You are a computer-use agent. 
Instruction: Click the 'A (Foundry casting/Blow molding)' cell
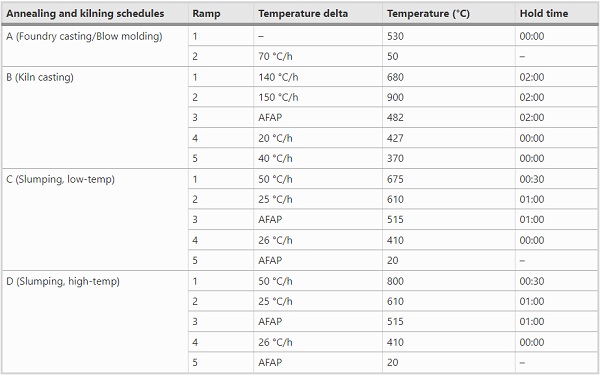(95, 46)
